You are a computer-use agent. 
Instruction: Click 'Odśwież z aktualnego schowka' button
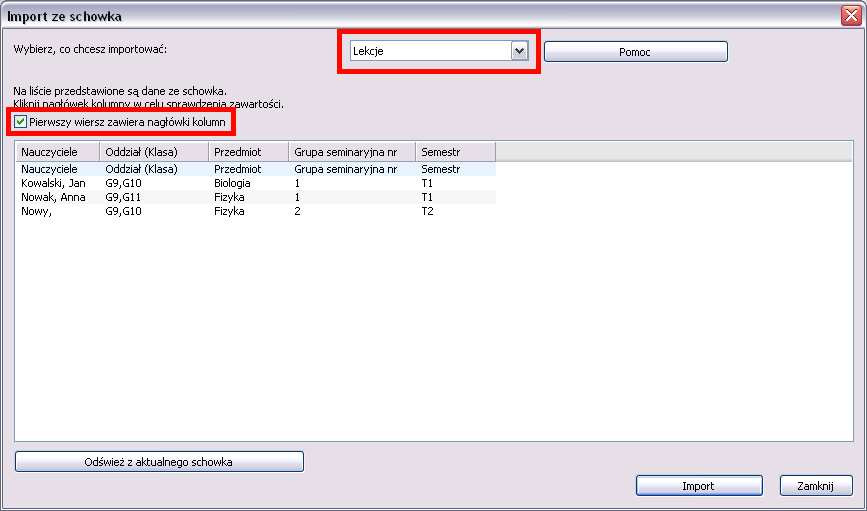[159, 462]
